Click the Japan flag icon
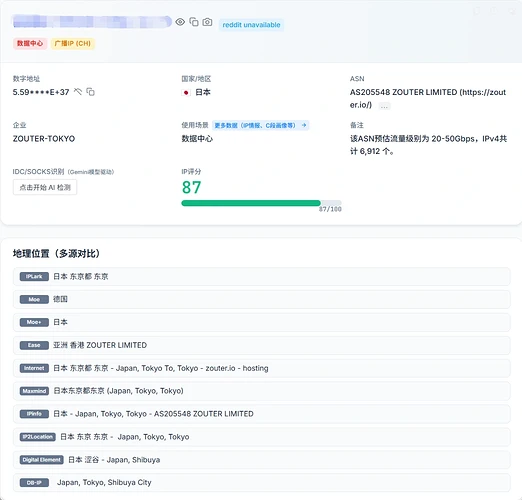Viewport: 522px width, 500px height. pos(186,92)
